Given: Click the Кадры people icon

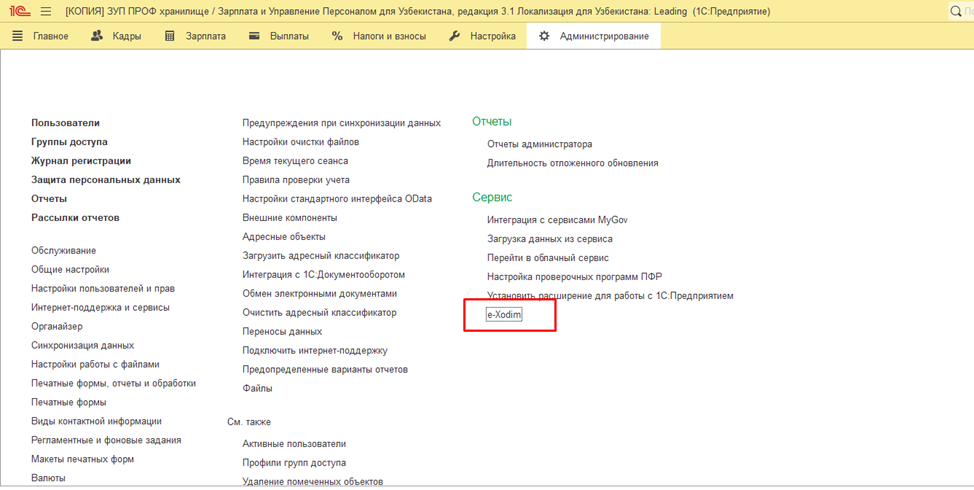Looking at the screenshot, I should click(x=97, y=36).
